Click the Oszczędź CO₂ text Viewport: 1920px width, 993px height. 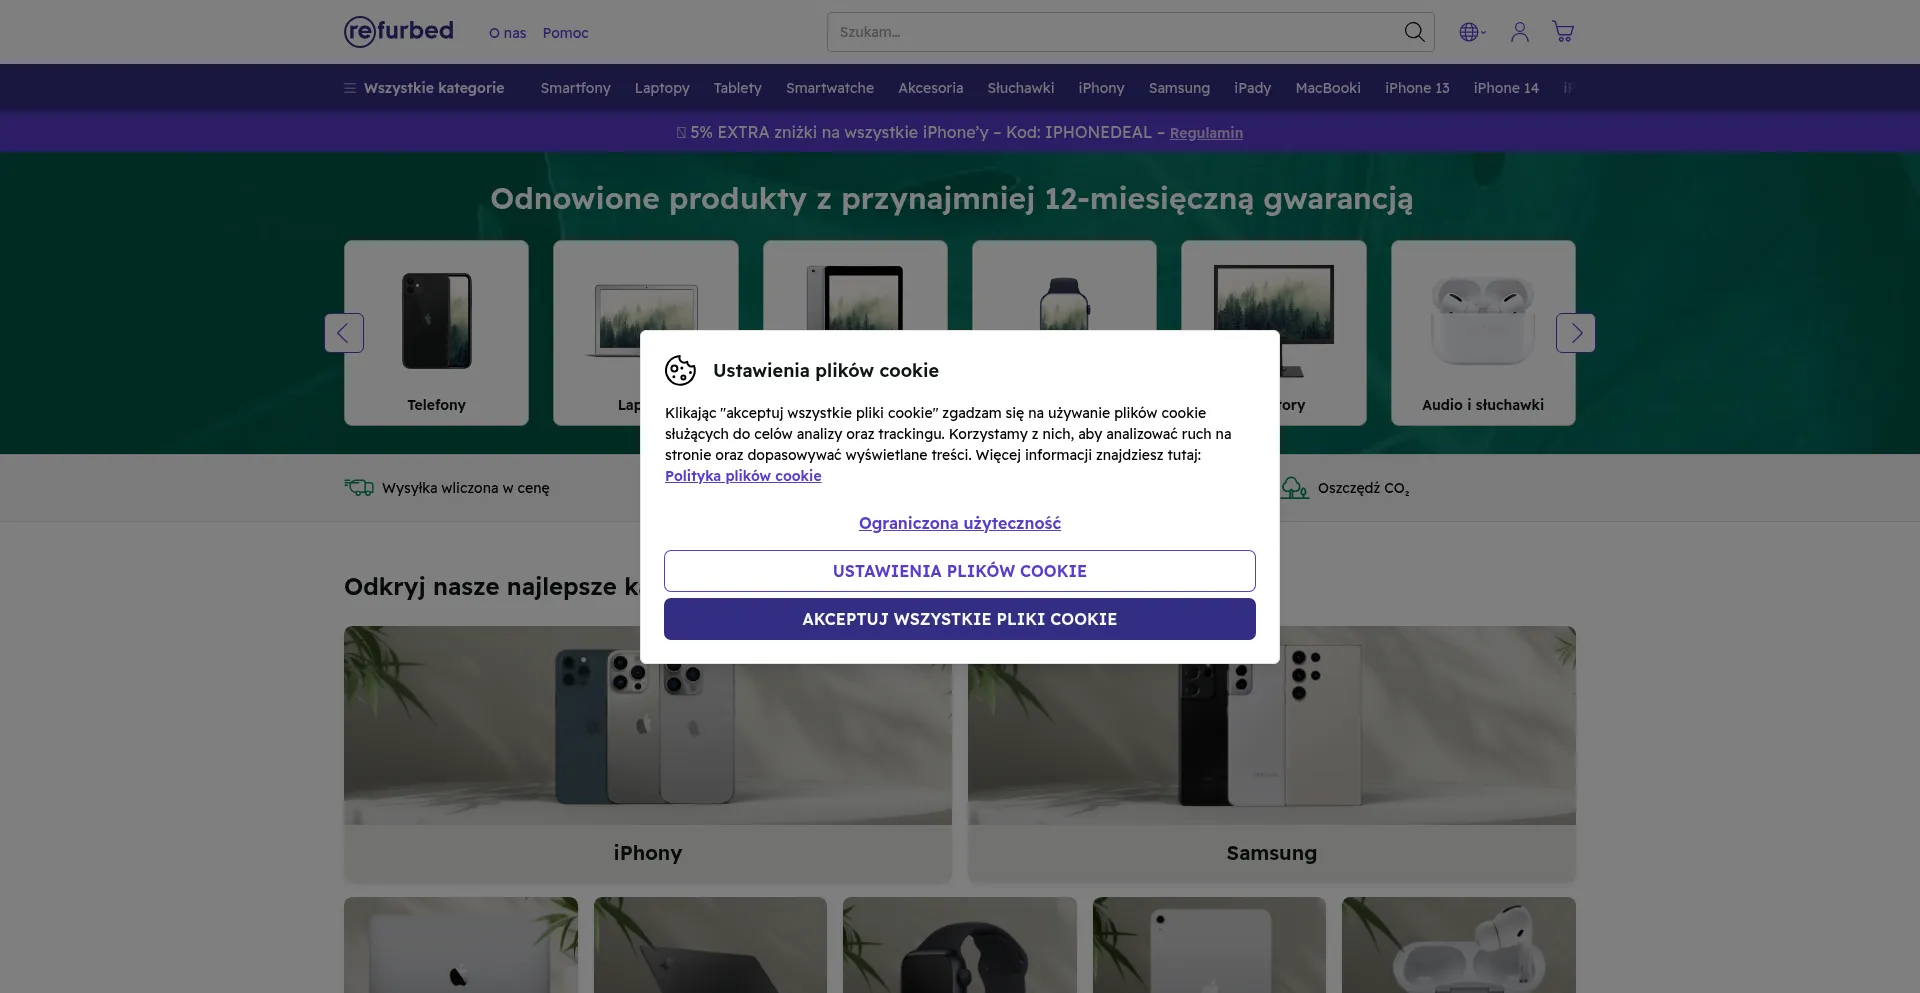click(1364, 488)
